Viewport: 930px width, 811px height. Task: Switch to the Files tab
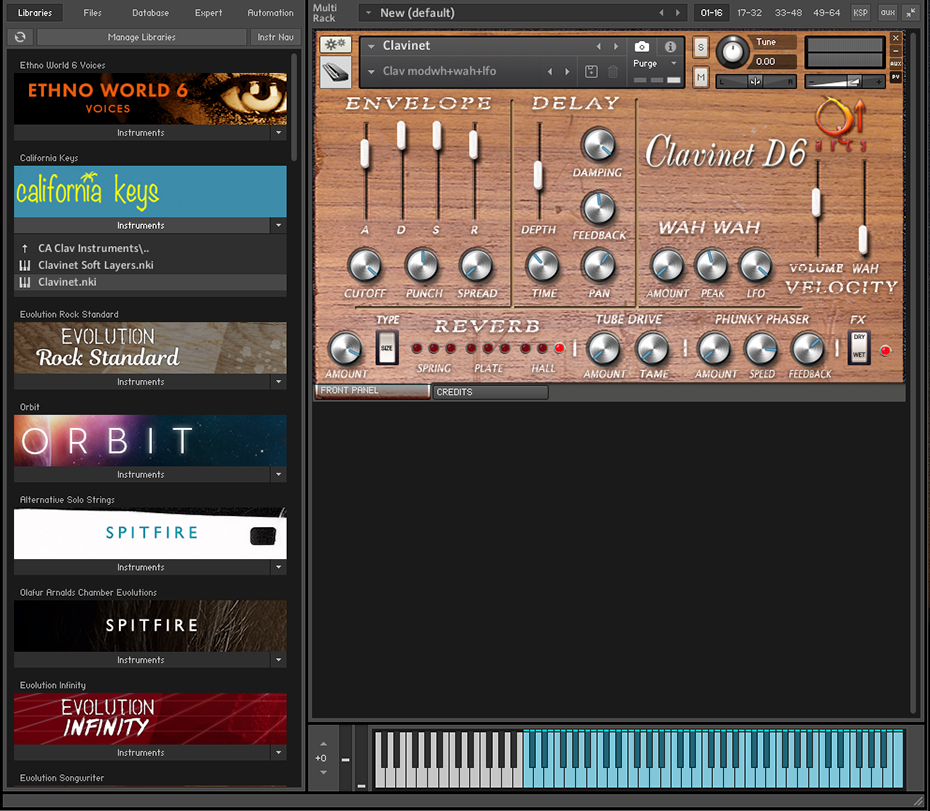[93, 12]
